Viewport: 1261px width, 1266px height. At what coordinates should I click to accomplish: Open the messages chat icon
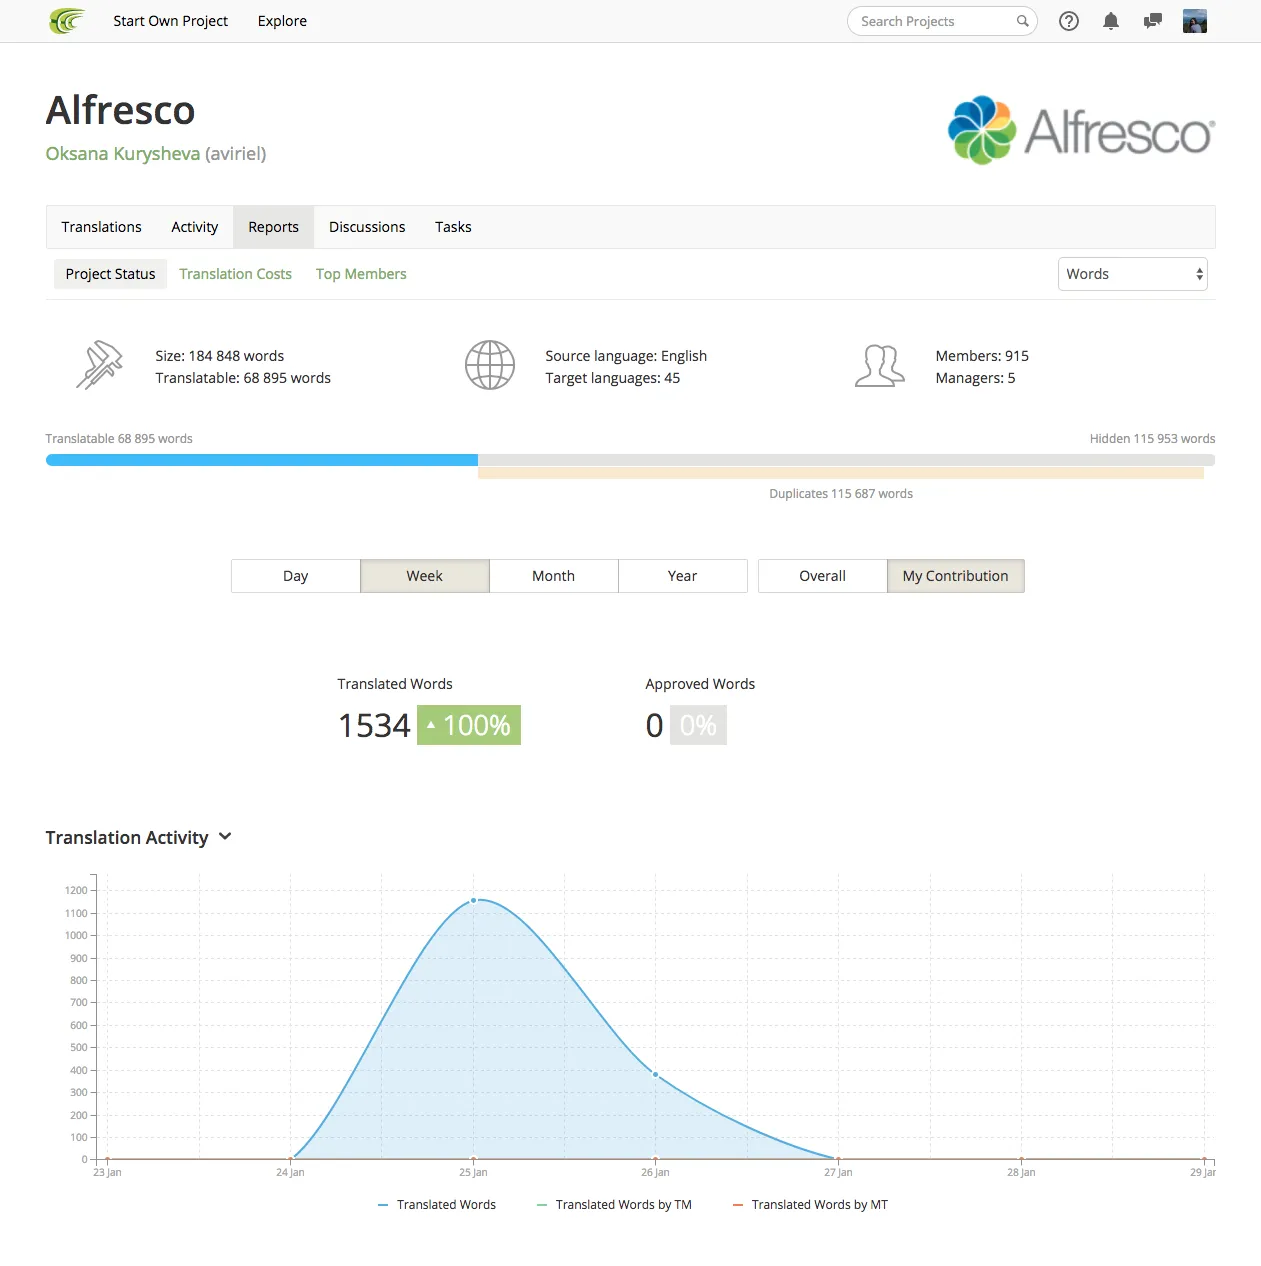click(x=1153, y=21)
